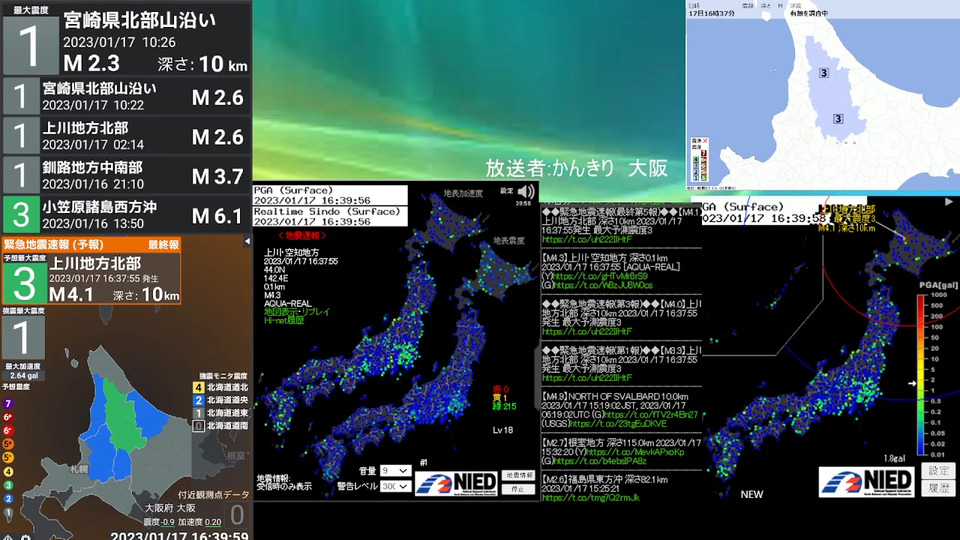This screenshot has width=960, height=540.
Task: Click the upper intensity 3 marker on Hokkaido map
Action: coord(823,73)
